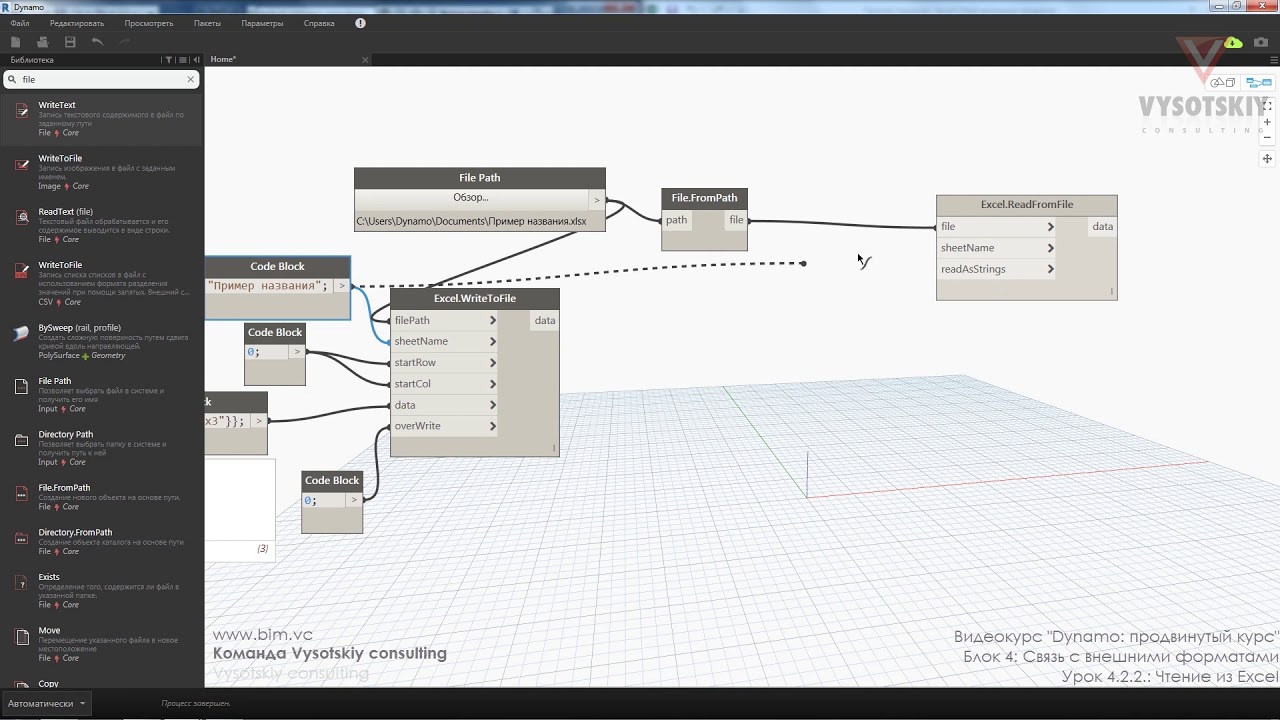1280x720 pixels.
Task: Select the Excel.WriteToFile node header
Action: pyautogui.click(x=475, y=299)
